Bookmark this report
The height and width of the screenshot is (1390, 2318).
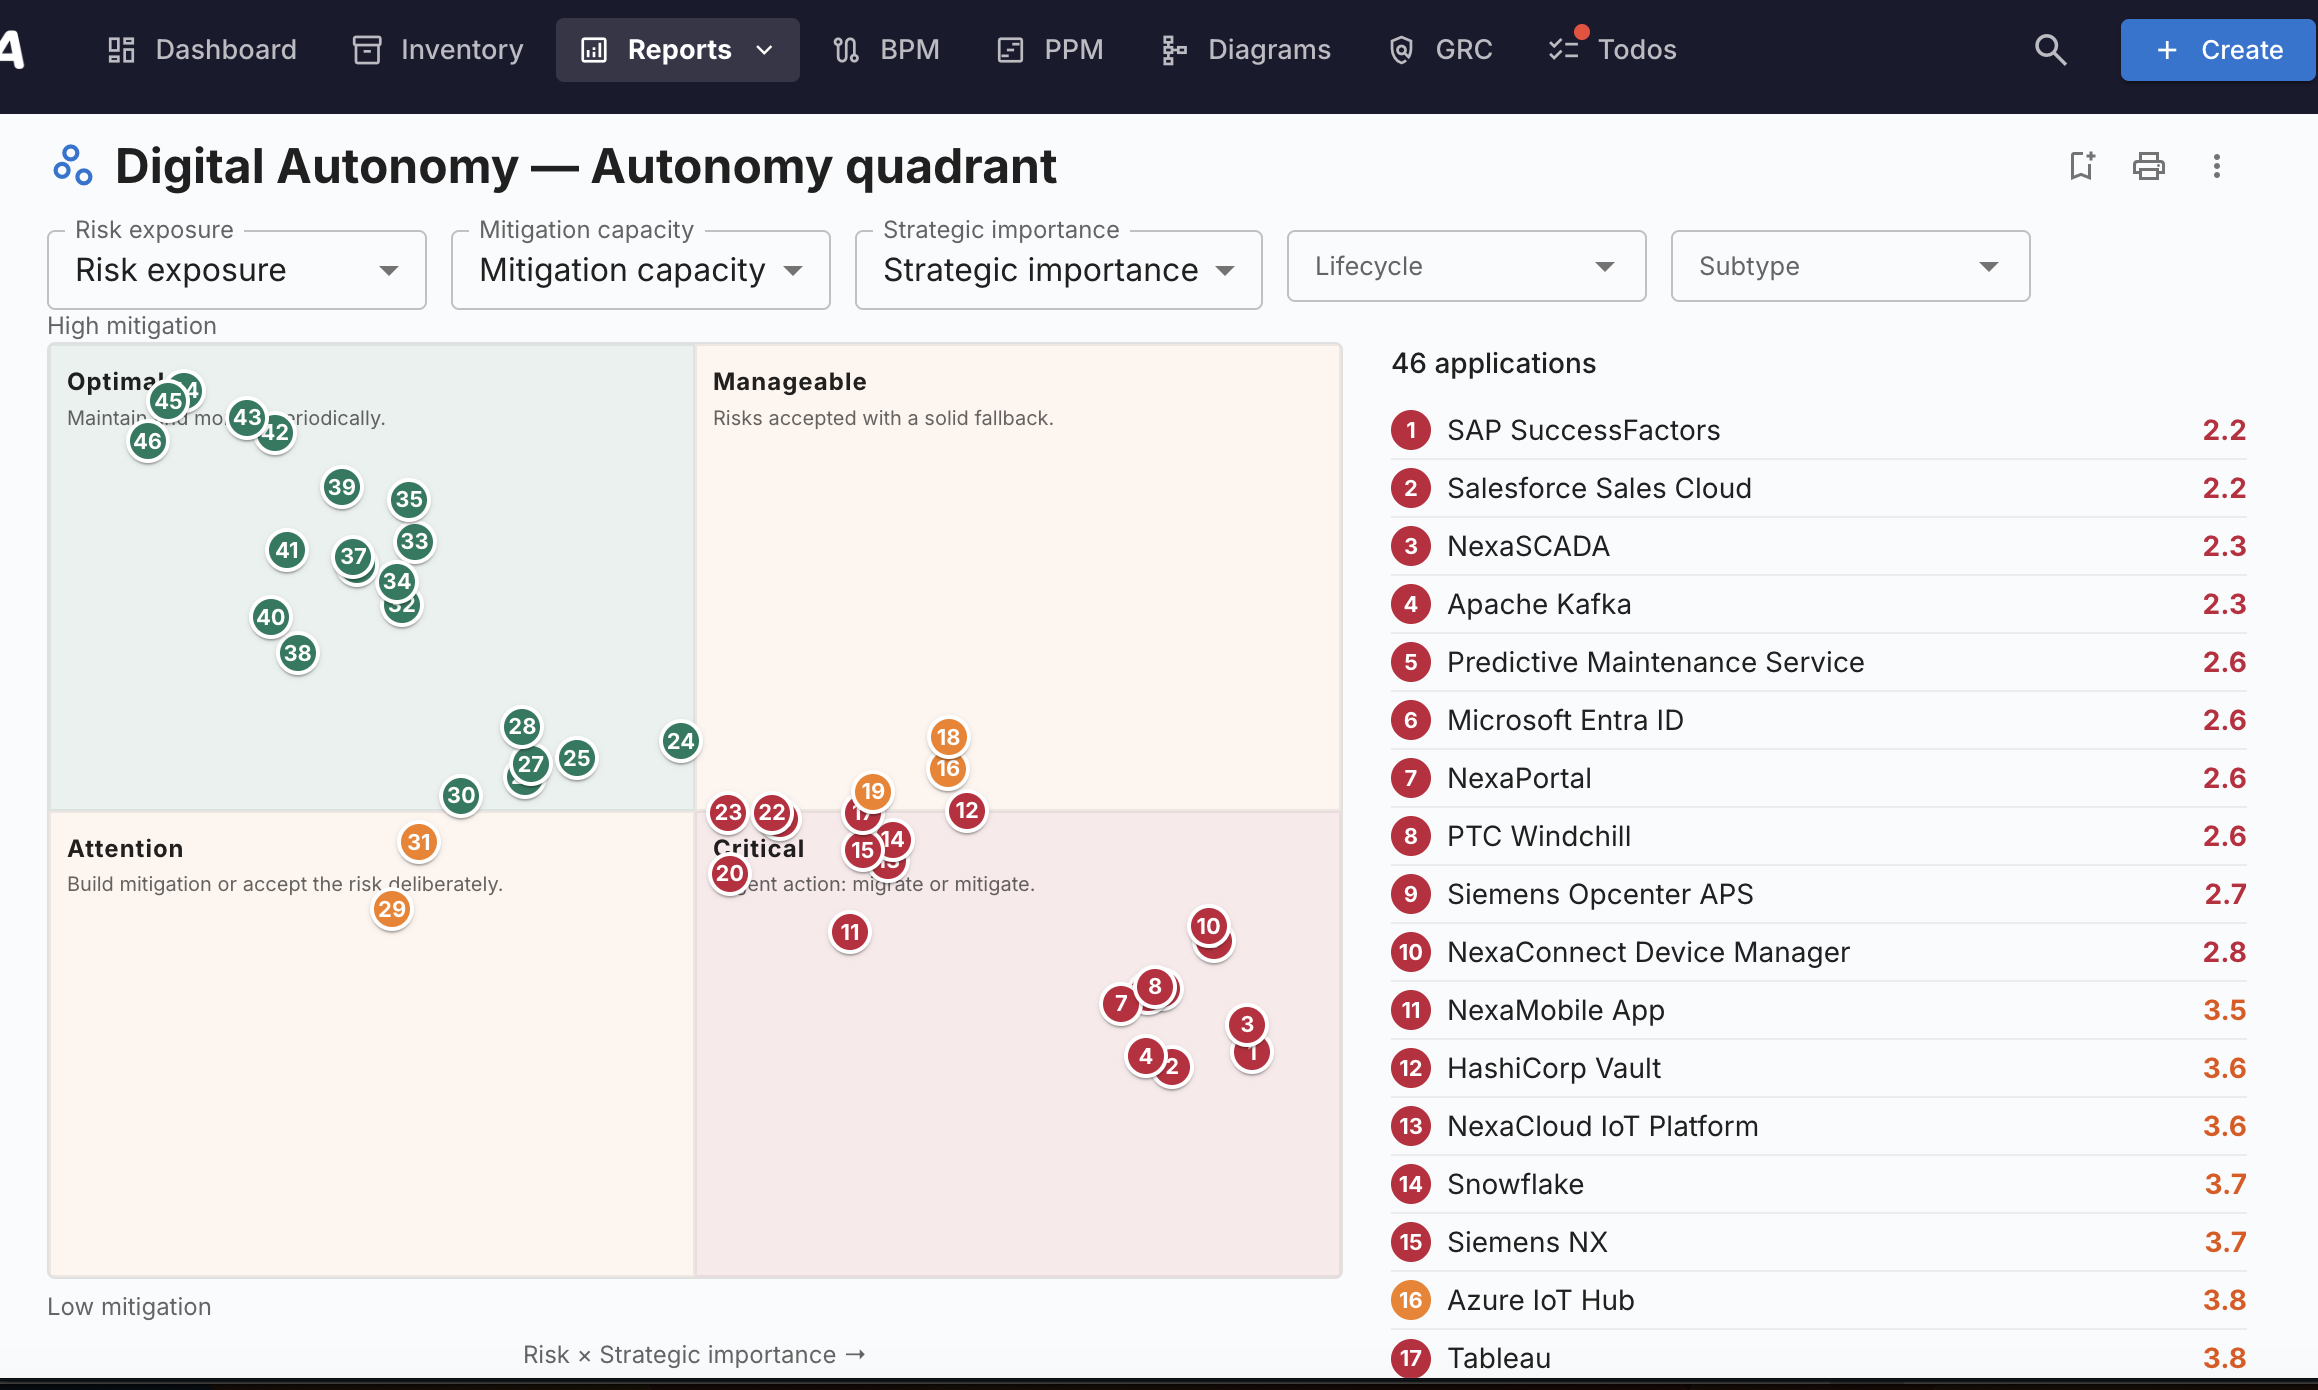coord(2082,166)
